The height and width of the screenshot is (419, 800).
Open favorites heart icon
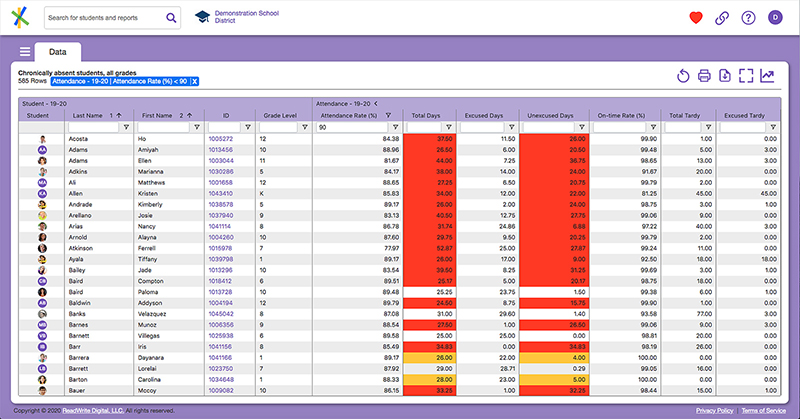(696, 18)
